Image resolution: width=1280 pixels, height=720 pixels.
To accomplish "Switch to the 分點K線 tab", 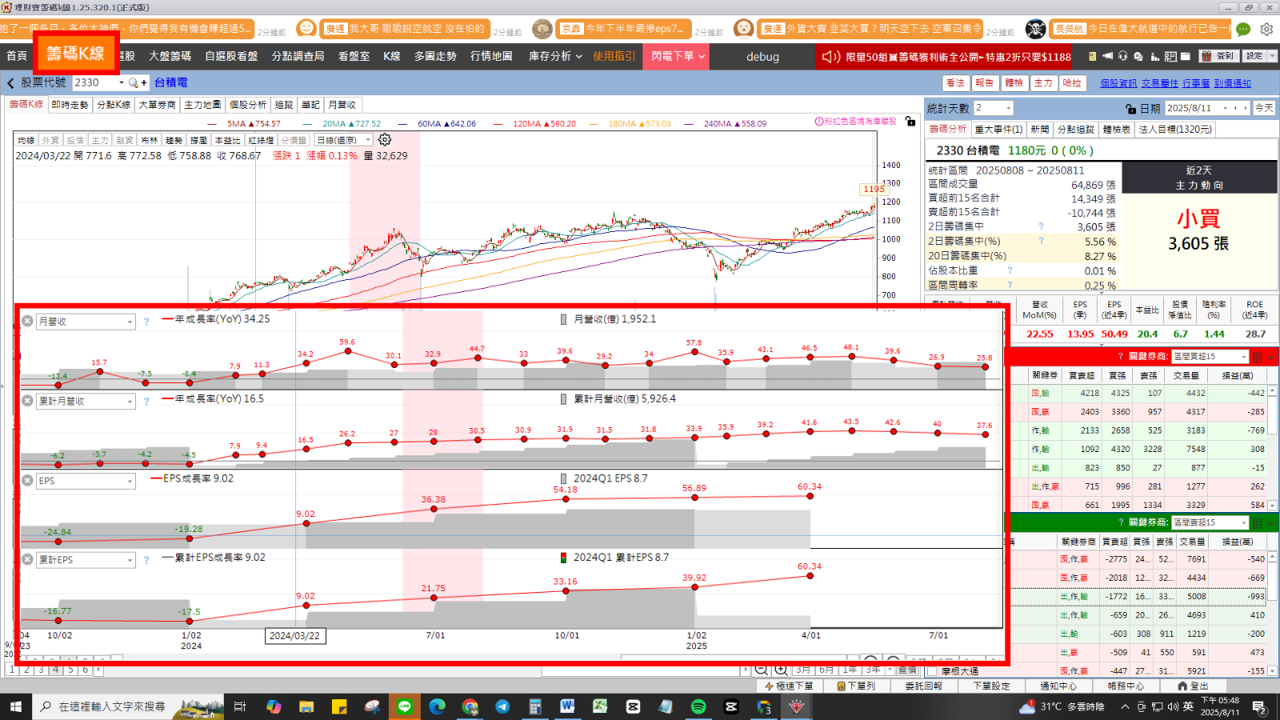I will [x=114, y=105].
